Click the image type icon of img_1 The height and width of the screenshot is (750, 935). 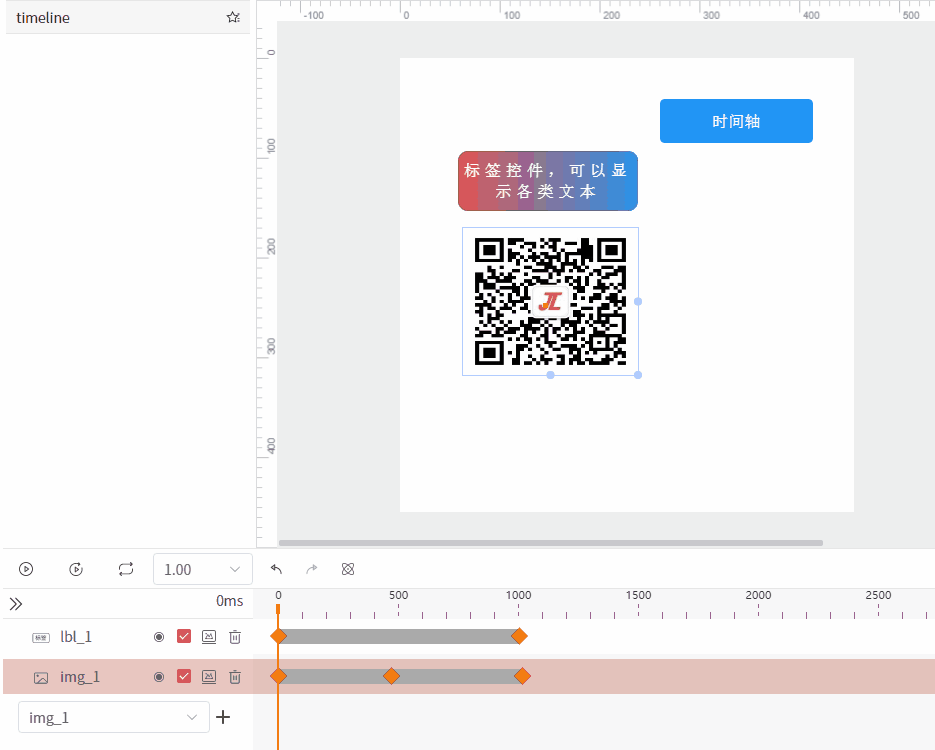(41, 678)
